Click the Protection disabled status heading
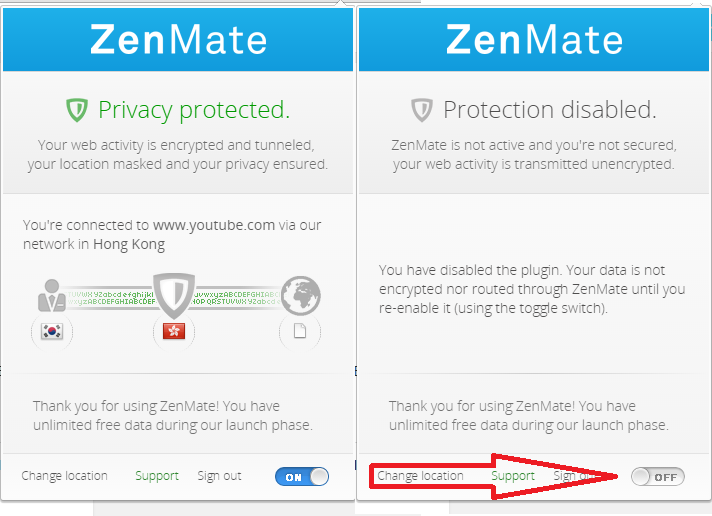712x516 pixels. coord(549,109)
